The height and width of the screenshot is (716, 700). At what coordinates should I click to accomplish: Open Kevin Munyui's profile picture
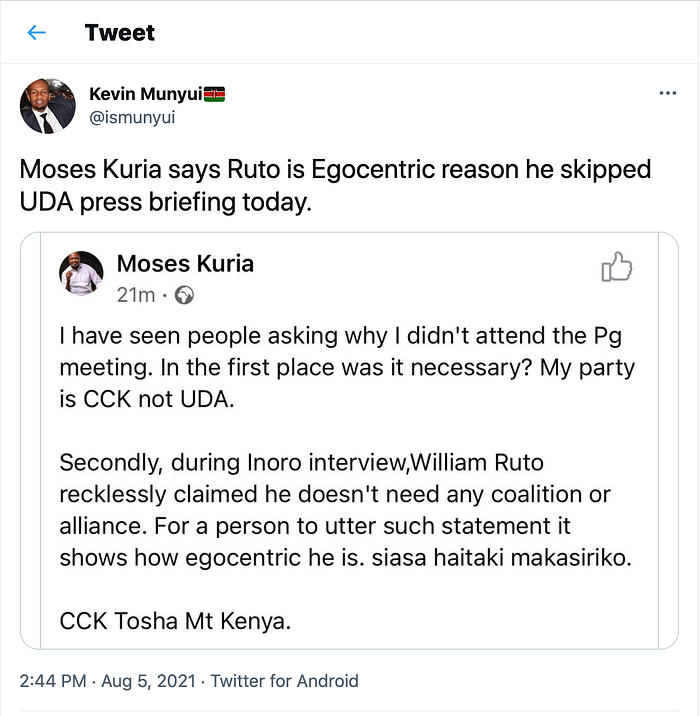click(x=47, y=106)
